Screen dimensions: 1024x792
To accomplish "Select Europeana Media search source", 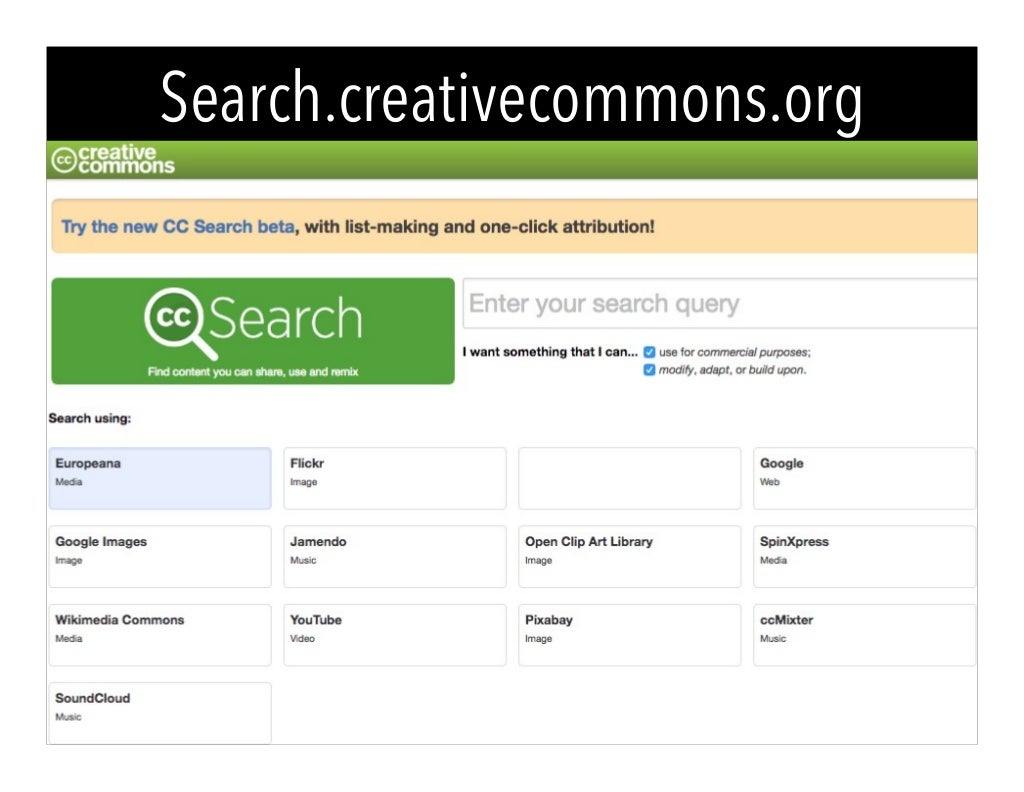I will (160, 478).
